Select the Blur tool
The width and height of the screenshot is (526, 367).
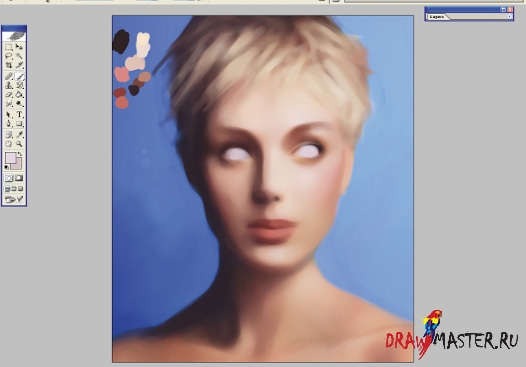pyautogui.click(x=9, y=103)
